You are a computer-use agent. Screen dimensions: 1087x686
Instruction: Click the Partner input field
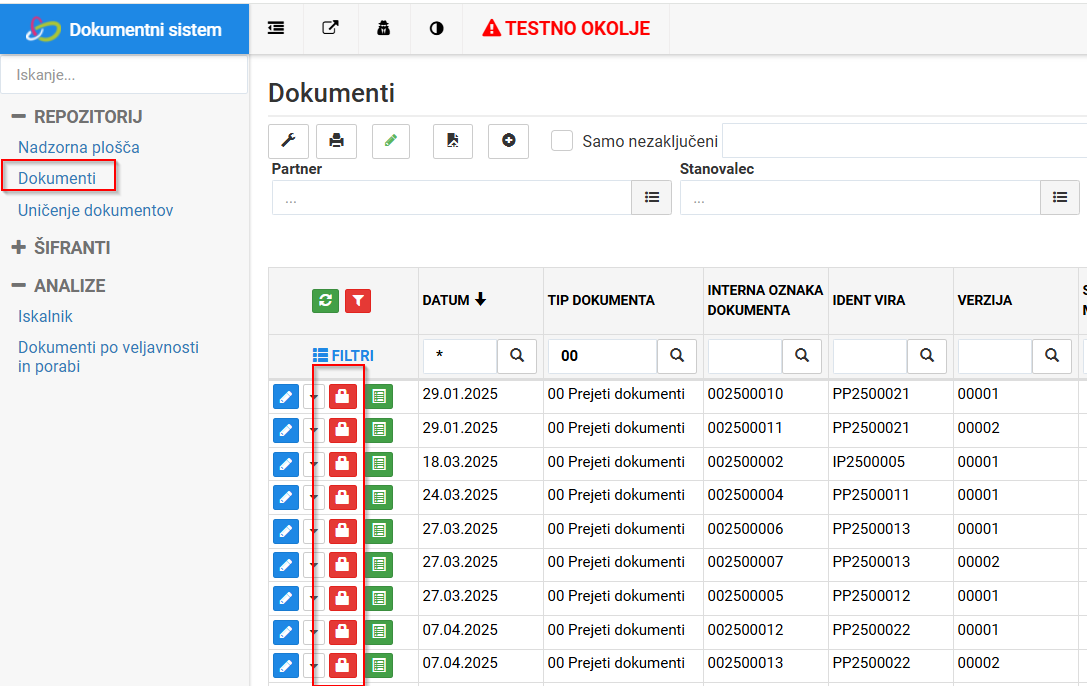click(x=452, y=197)
